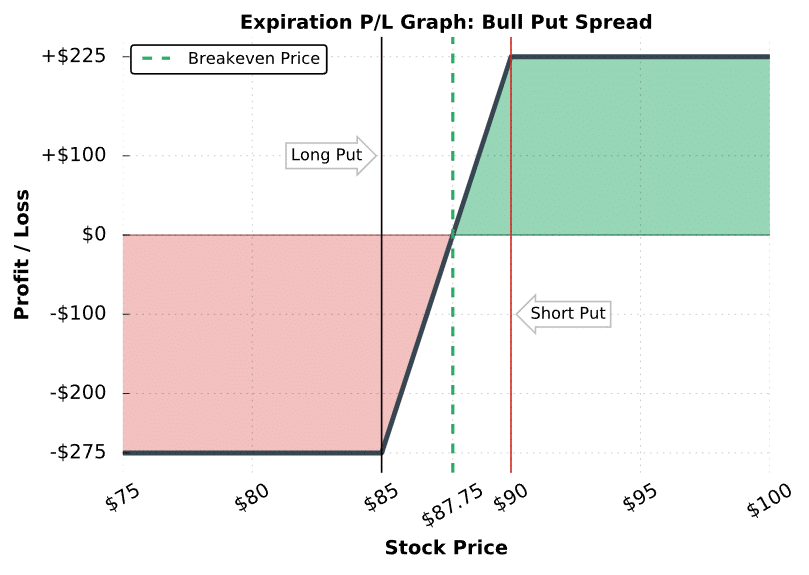The height and width of the screenshot is (575, 809).
Task: Click the $87.75 breakeven axis label
Action: (x=452, y=506)
